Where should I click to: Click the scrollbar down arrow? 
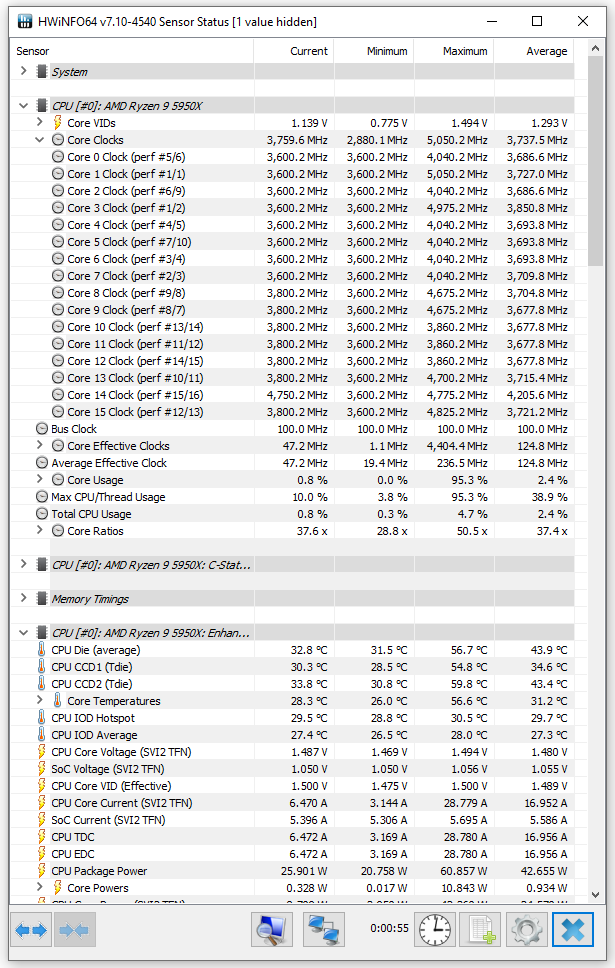coord(596,895)
